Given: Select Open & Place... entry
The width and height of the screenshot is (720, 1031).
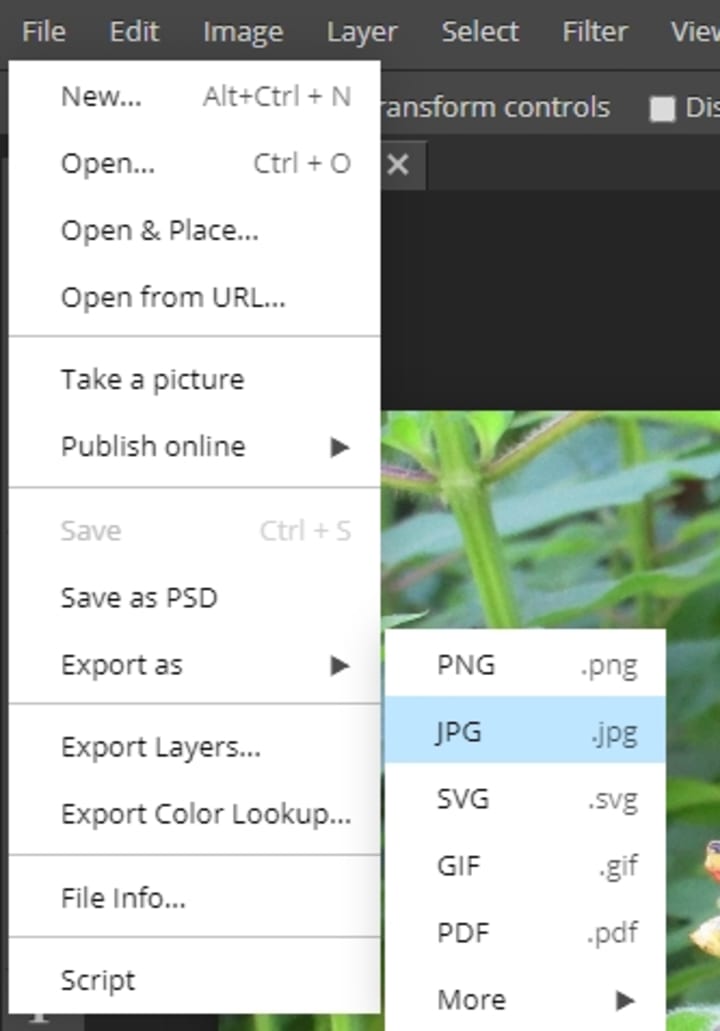Looking at the screenshot, I should tap(160, 231).
